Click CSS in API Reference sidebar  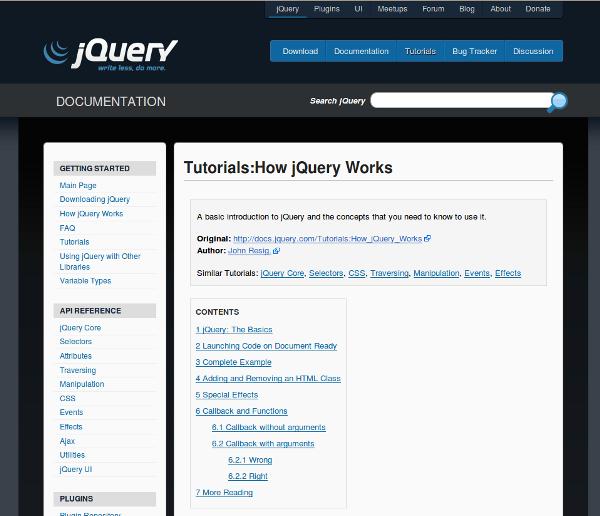tap(67, 398)
